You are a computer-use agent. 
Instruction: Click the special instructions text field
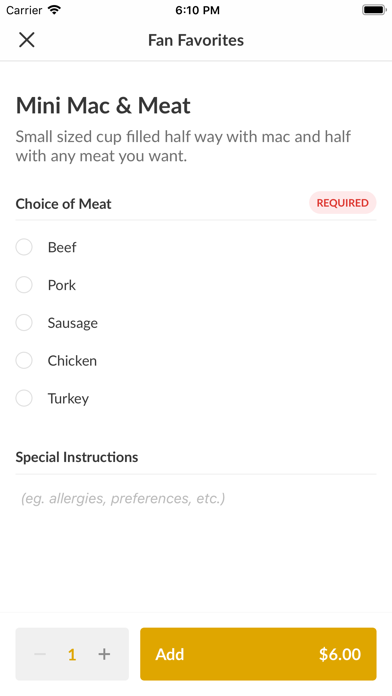pos(196,498)
